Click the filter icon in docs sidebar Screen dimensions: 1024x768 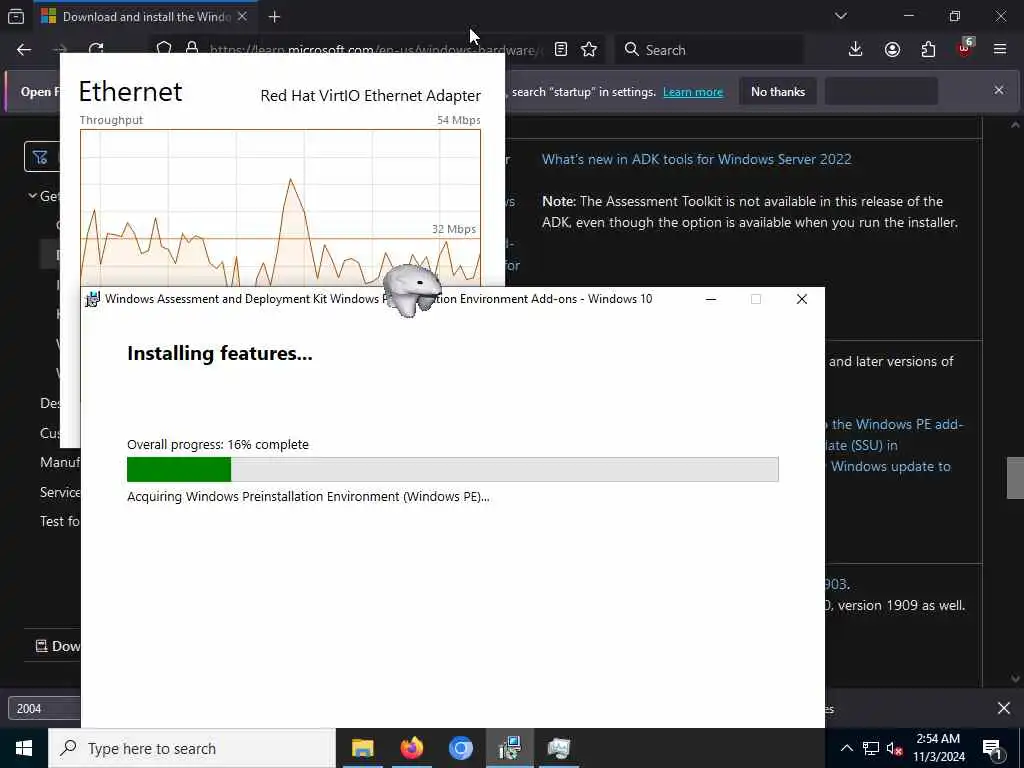click(40, 157)
